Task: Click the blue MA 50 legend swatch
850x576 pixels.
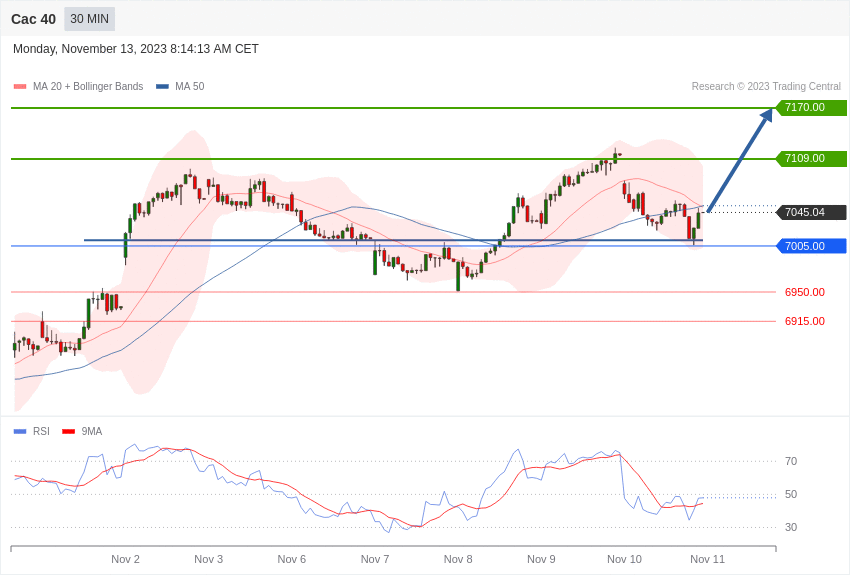Action: point(162,87)
